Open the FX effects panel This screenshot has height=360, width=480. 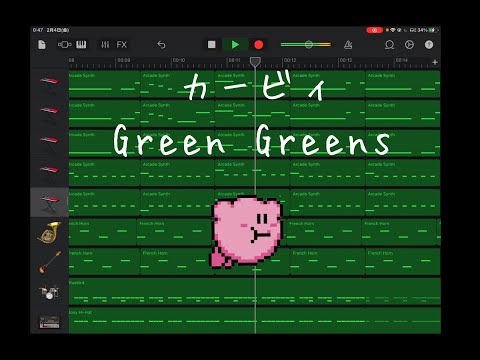point(122,45)
